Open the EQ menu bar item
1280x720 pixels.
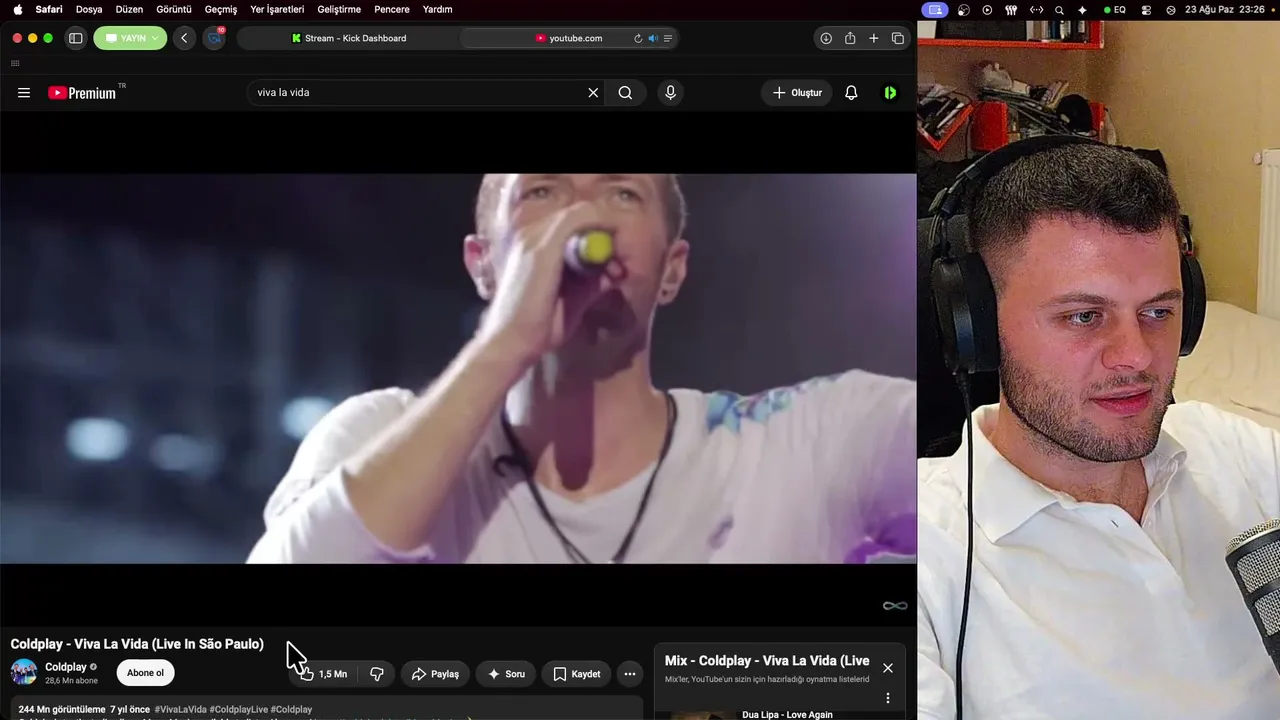click(x=1115, y=9)
